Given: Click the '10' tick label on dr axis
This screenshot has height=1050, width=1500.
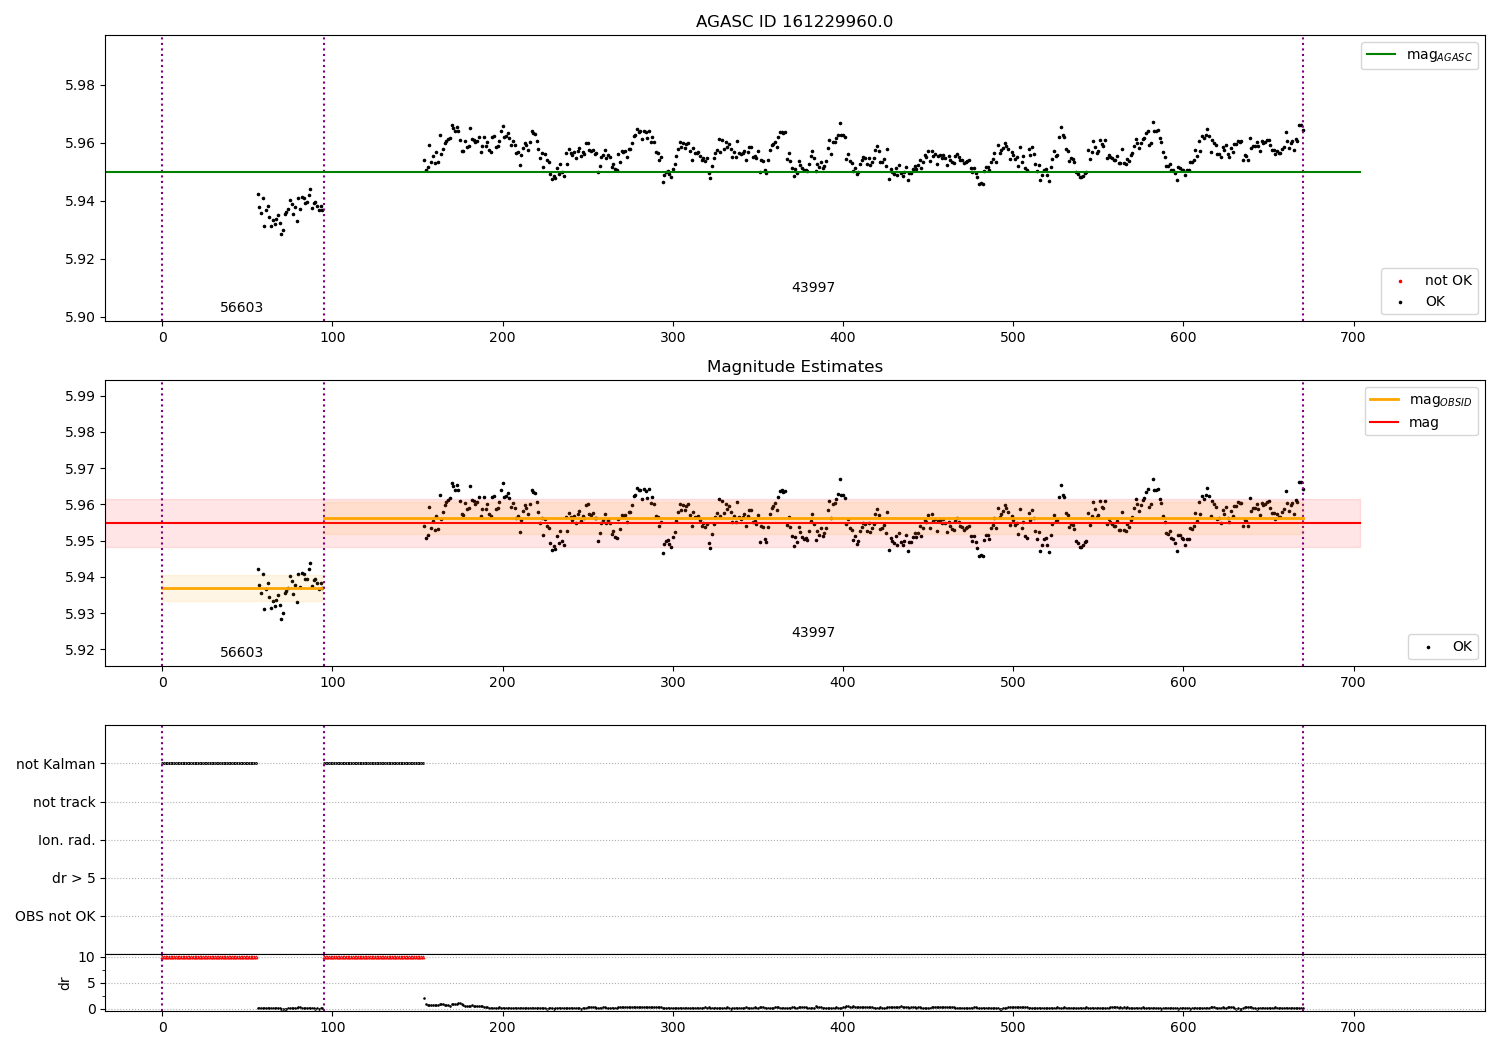Looking at the screenshot, I should tap(87, 957).
